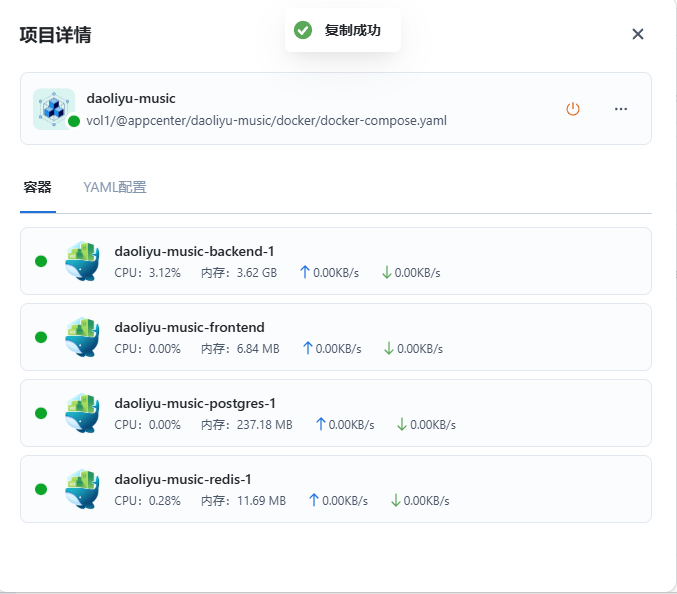The width and height of the screenshot is (677, 594).
Task: Click the blue upload arrow for backend-1
Action: (x=305, y=272)
